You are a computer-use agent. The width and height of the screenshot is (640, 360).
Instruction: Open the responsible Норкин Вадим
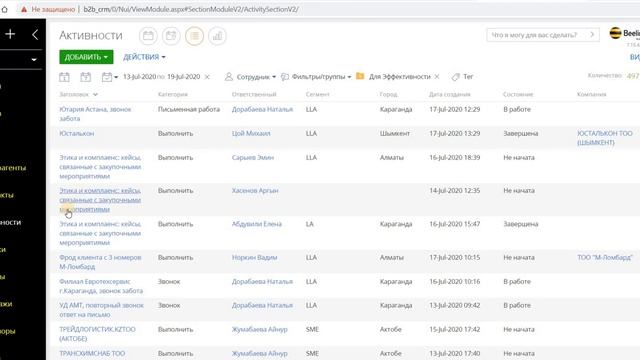point(255,258)
